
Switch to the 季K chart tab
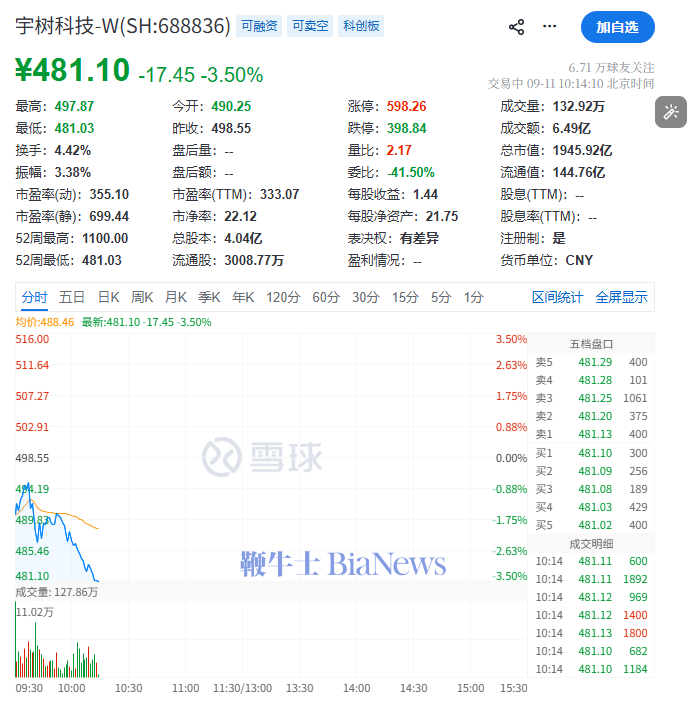[x=209, y=297]
